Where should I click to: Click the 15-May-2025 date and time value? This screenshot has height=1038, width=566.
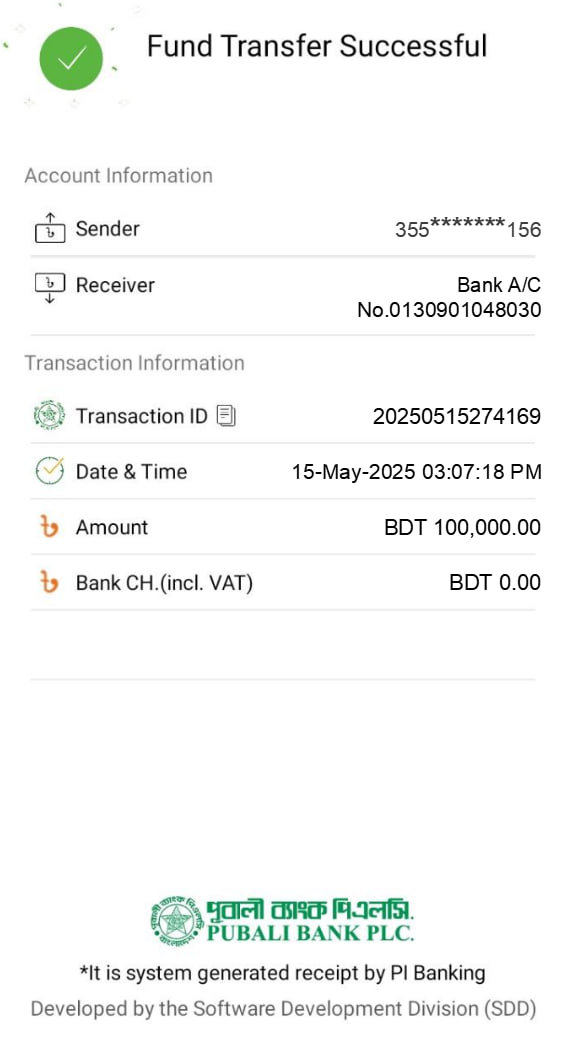(417, 472)
